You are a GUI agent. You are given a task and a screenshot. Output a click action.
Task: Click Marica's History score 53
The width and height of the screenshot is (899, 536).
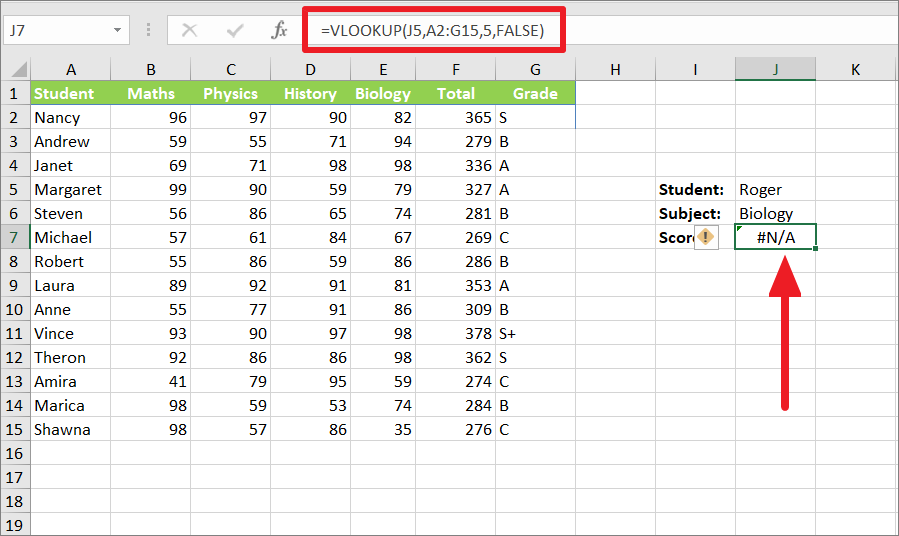pyautogui.click(x=310, y=406)
